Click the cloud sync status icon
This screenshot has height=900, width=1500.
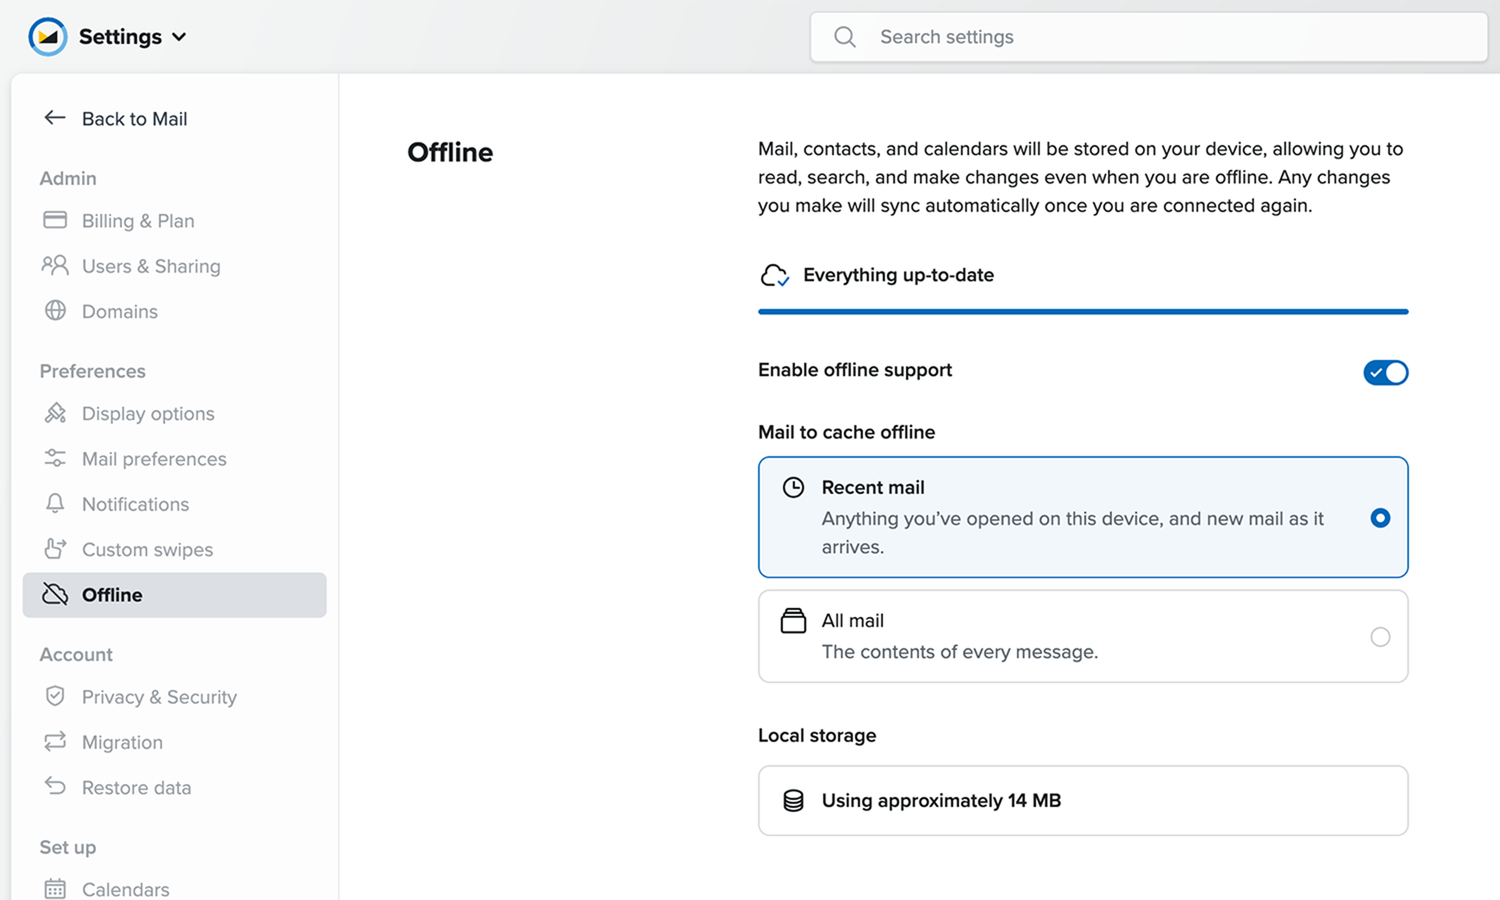tap(775, 275)
